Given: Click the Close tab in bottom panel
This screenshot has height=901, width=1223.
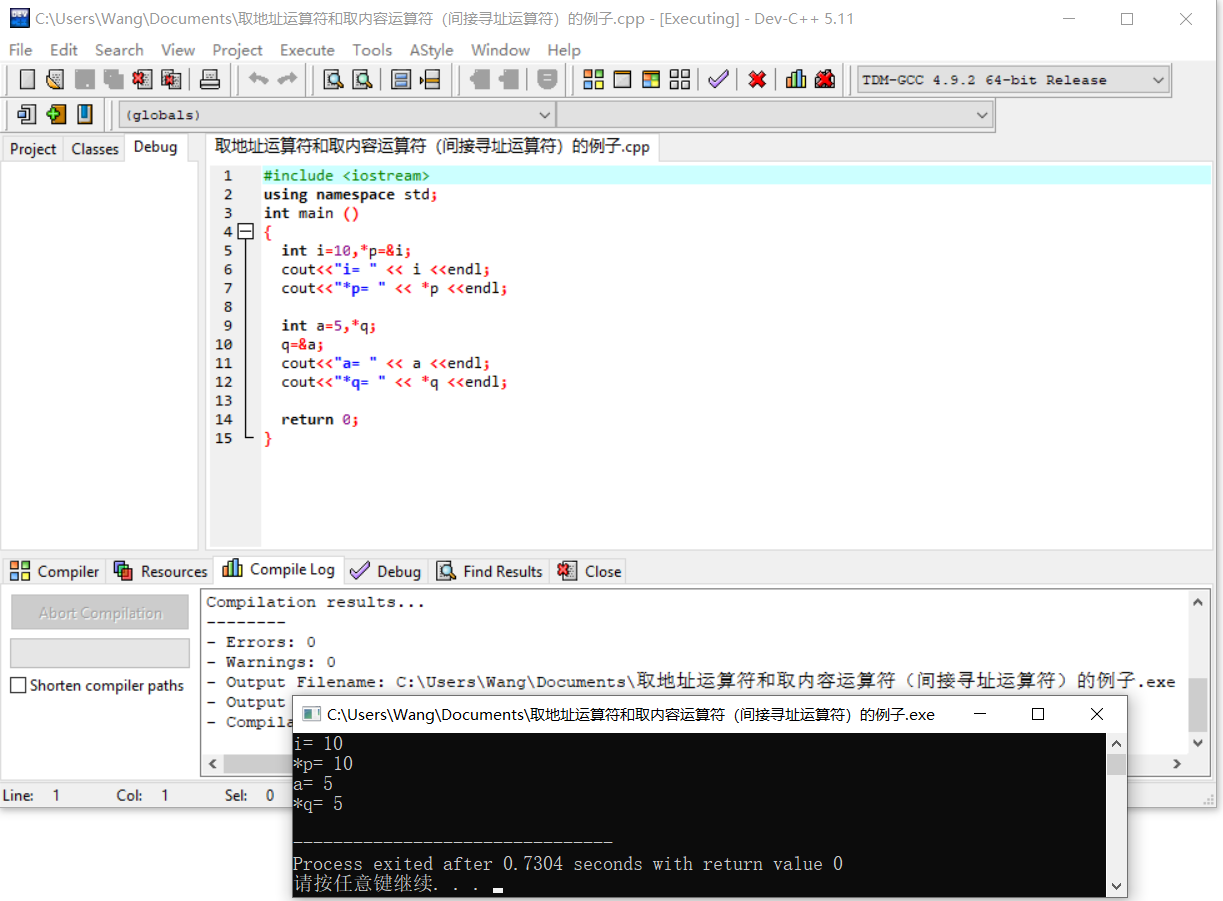Looking at the screenshot, I should [589, 571].
